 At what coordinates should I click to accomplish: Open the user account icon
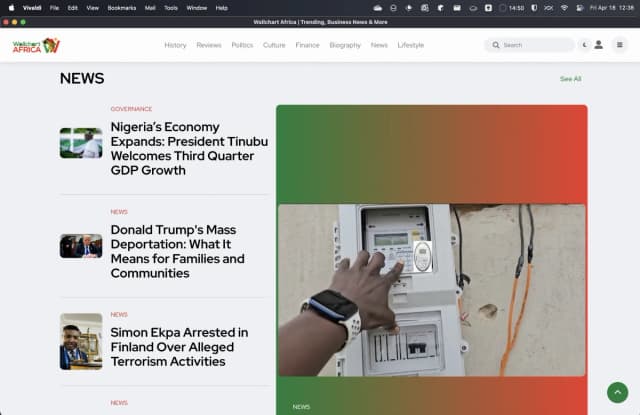(x=598, y=45)
